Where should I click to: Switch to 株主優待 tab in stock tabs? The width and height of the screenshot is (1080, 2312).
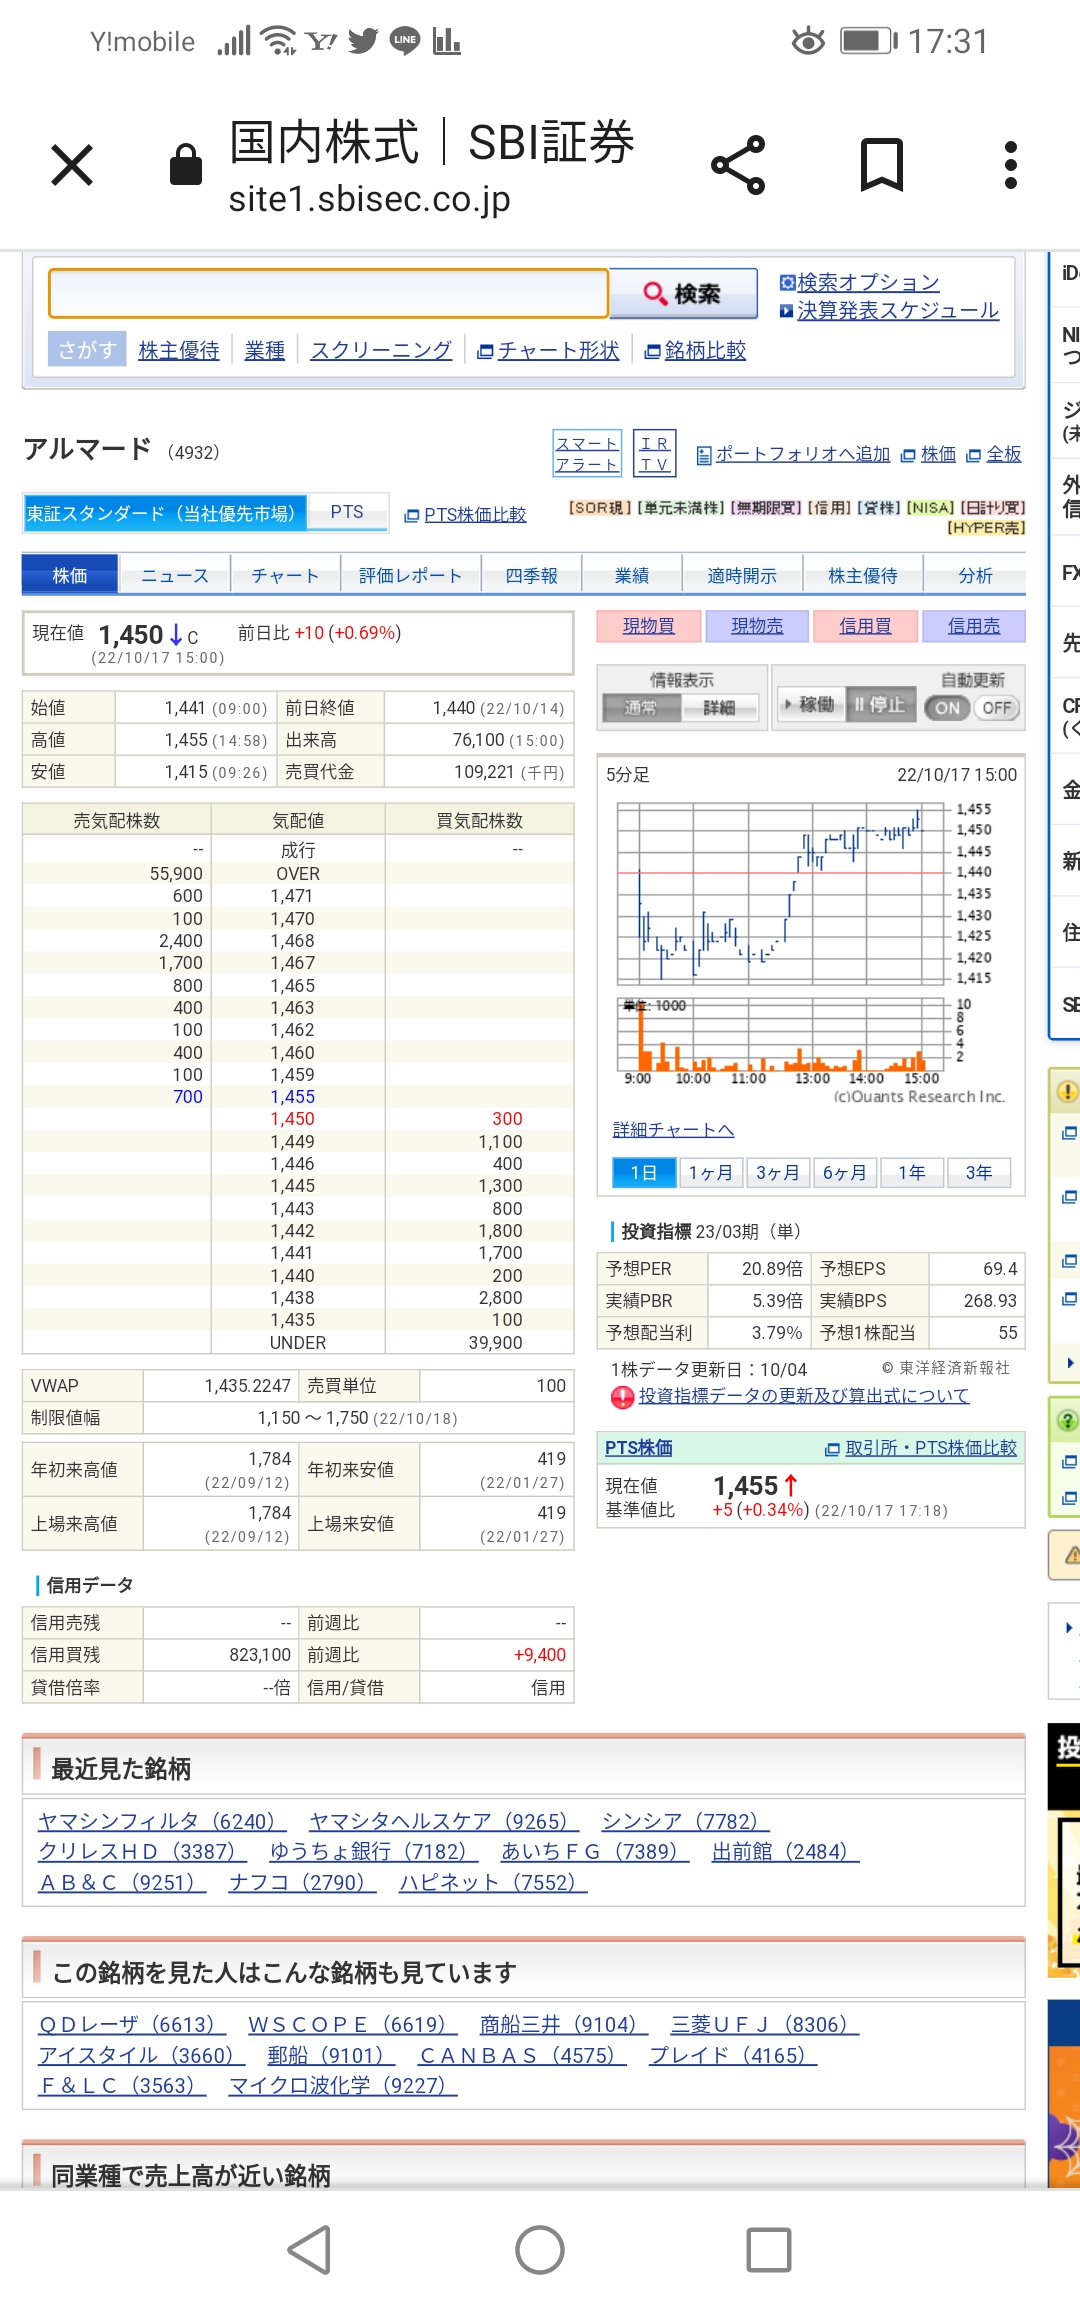tap(863, 575)
